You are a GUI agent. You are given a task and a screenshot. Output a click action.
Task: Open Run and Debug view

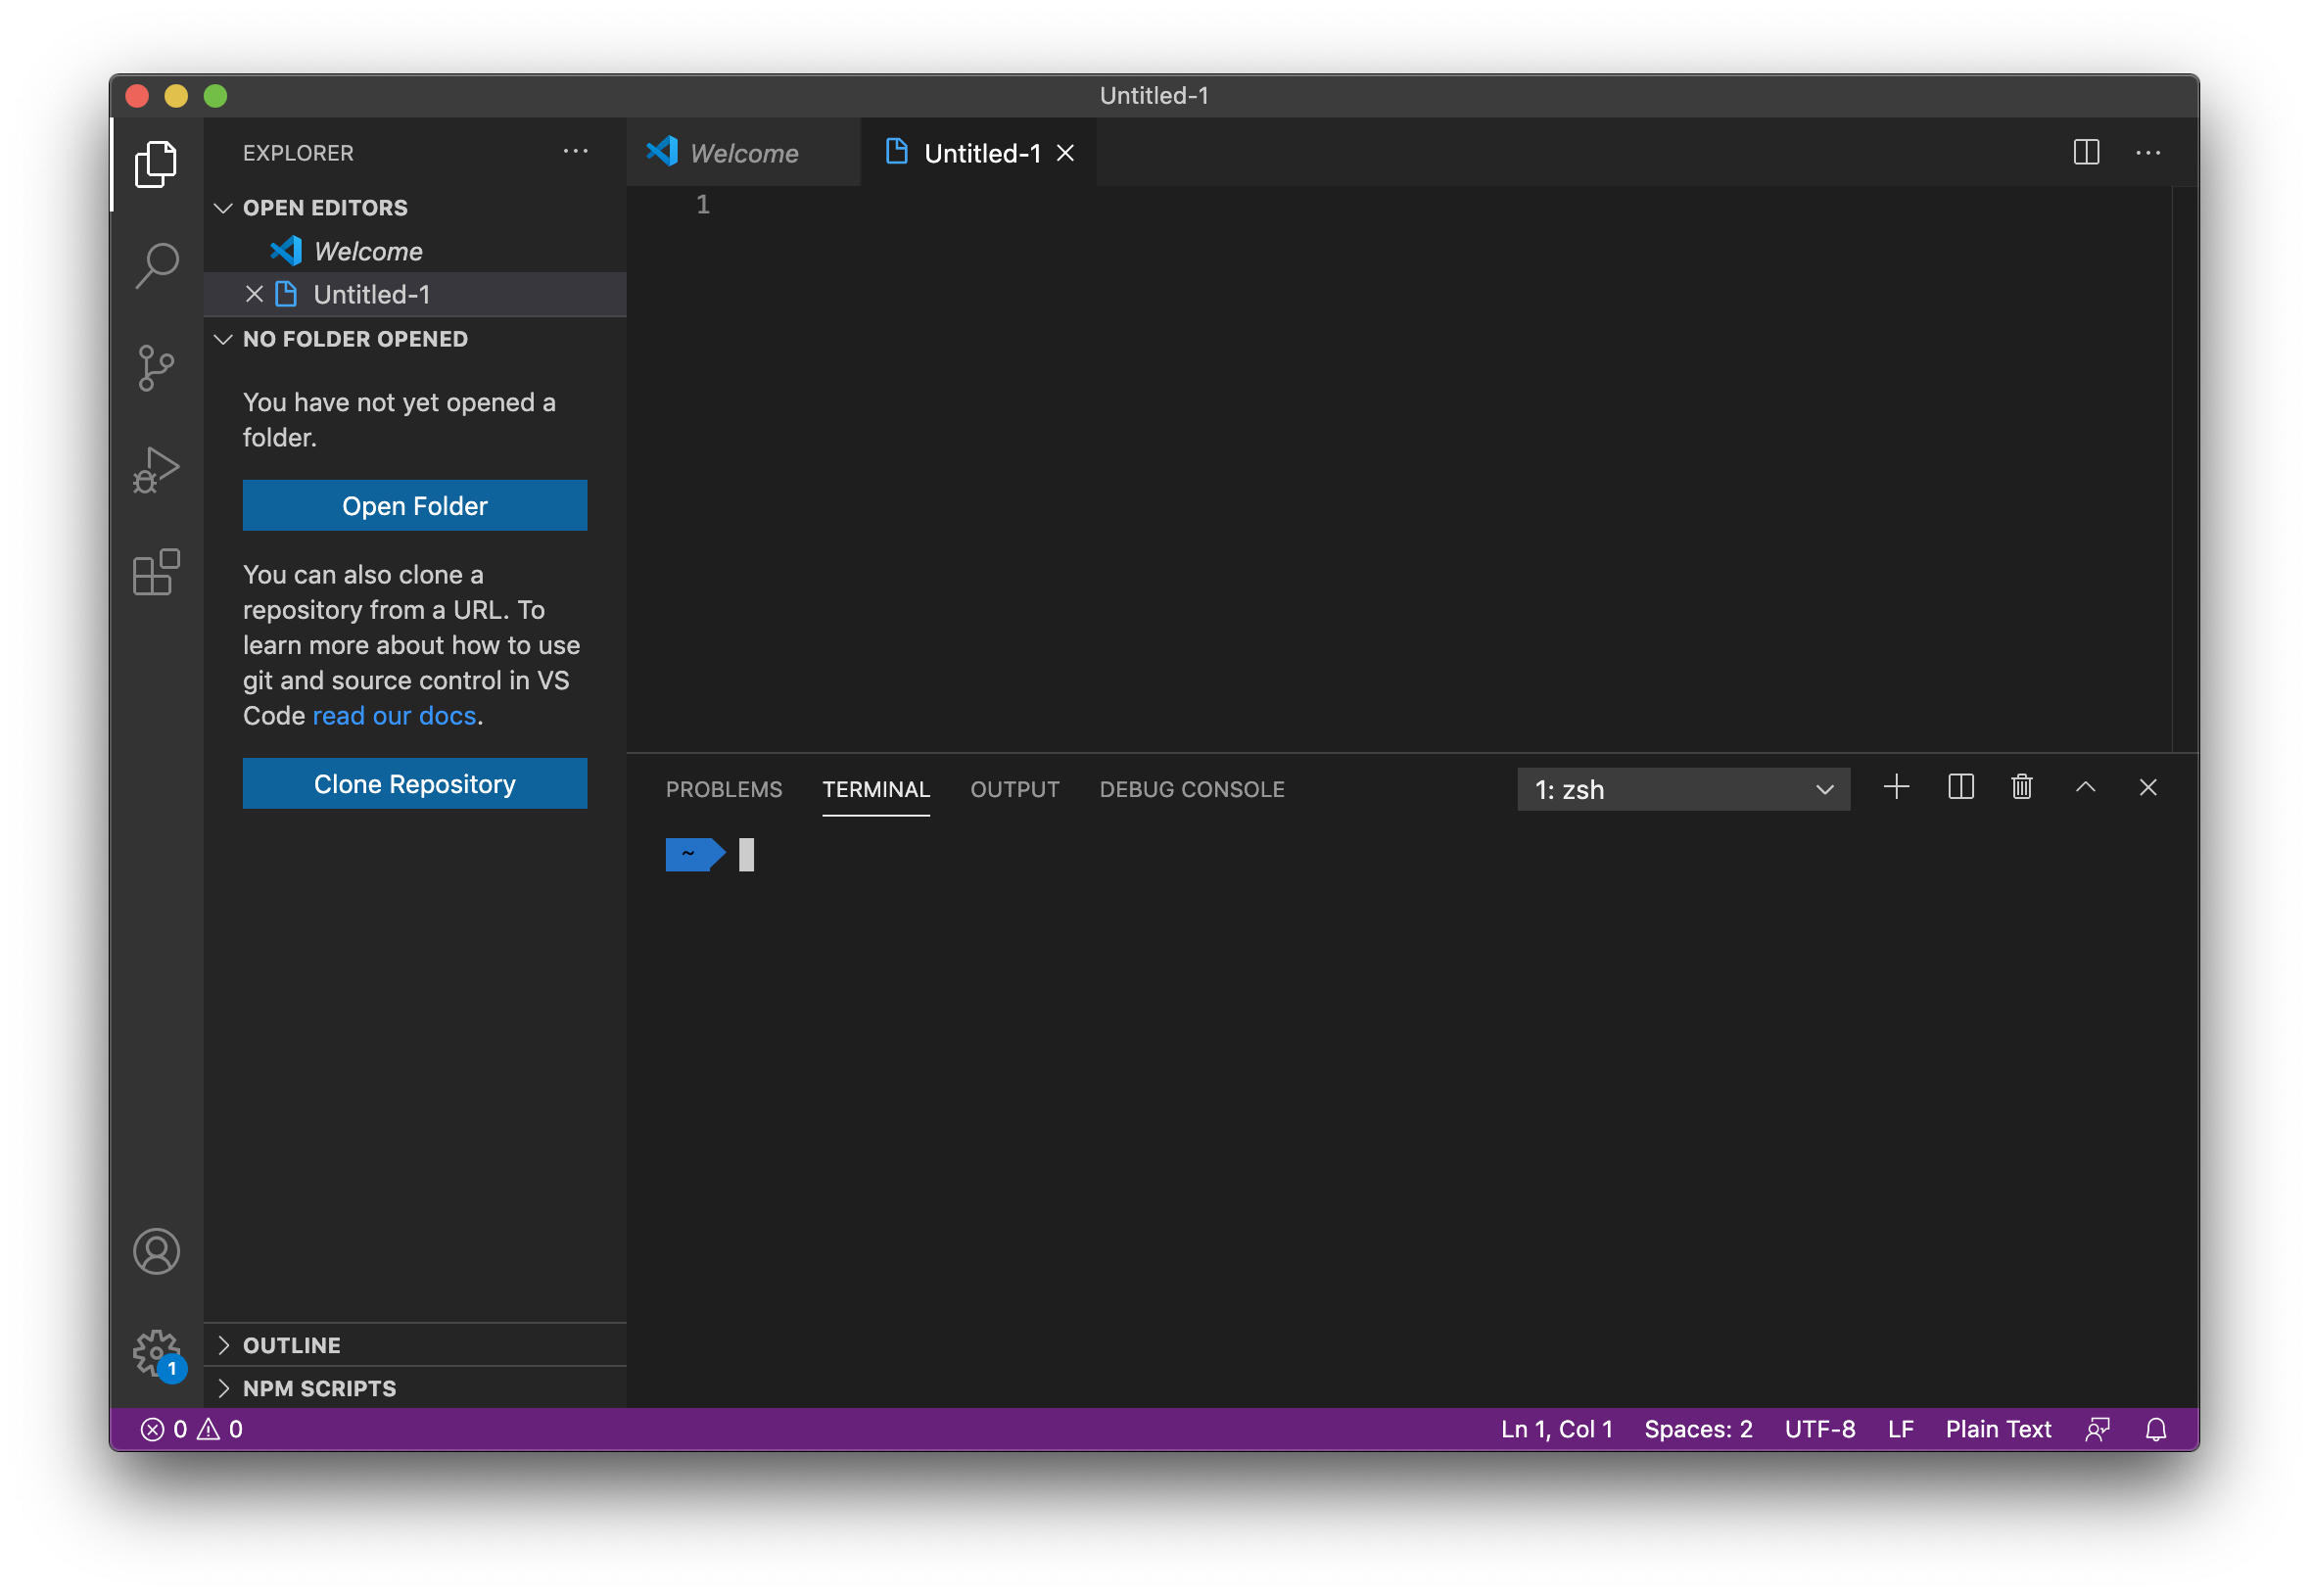[156, 470]
